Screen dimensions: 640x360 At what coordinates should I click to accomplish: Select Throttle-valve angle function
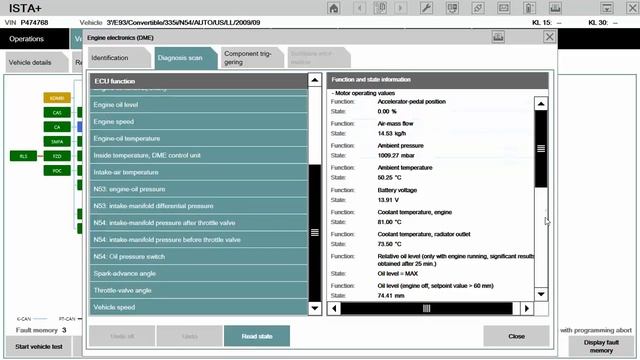(x=199, y=290)
